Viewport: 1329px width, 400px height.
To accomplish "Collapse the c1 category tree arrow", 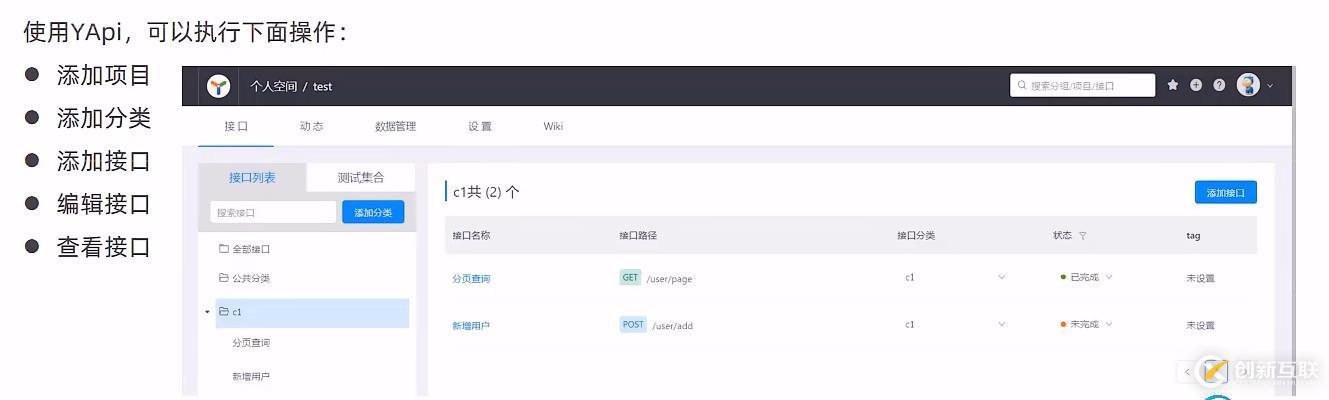I will click(x=208, y=312).
